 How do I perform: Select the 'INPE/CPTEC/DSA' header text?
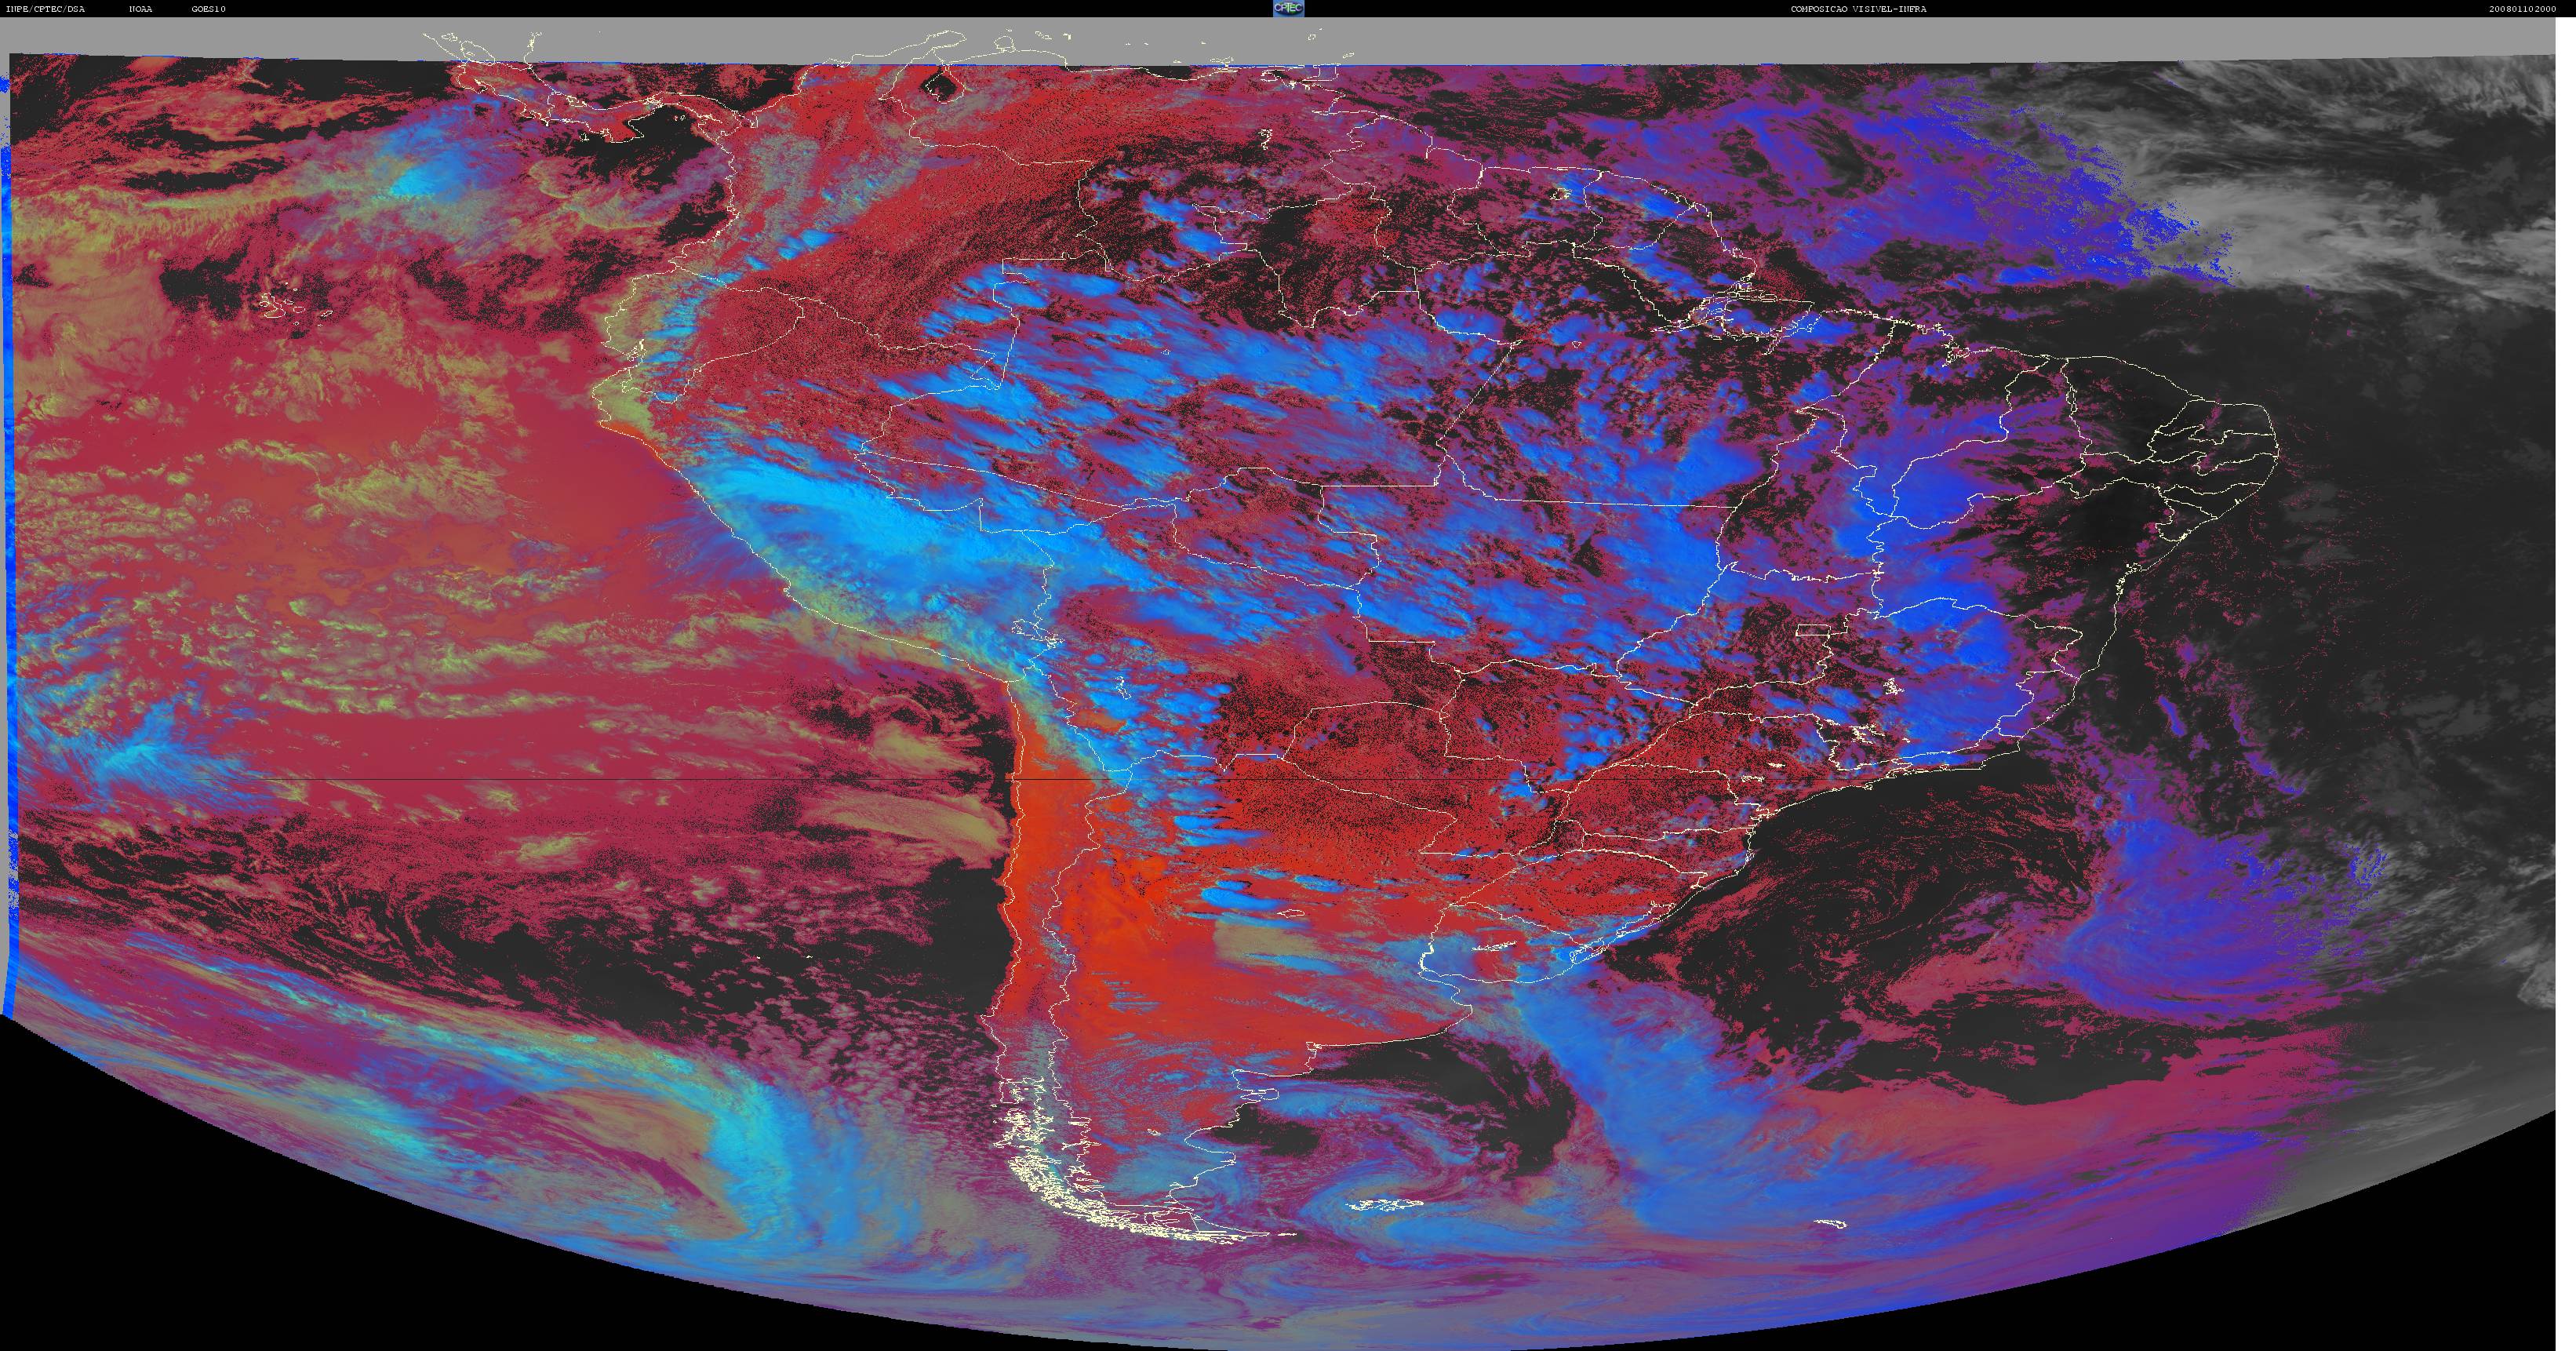pyautogui.click(x=45, y=9)
